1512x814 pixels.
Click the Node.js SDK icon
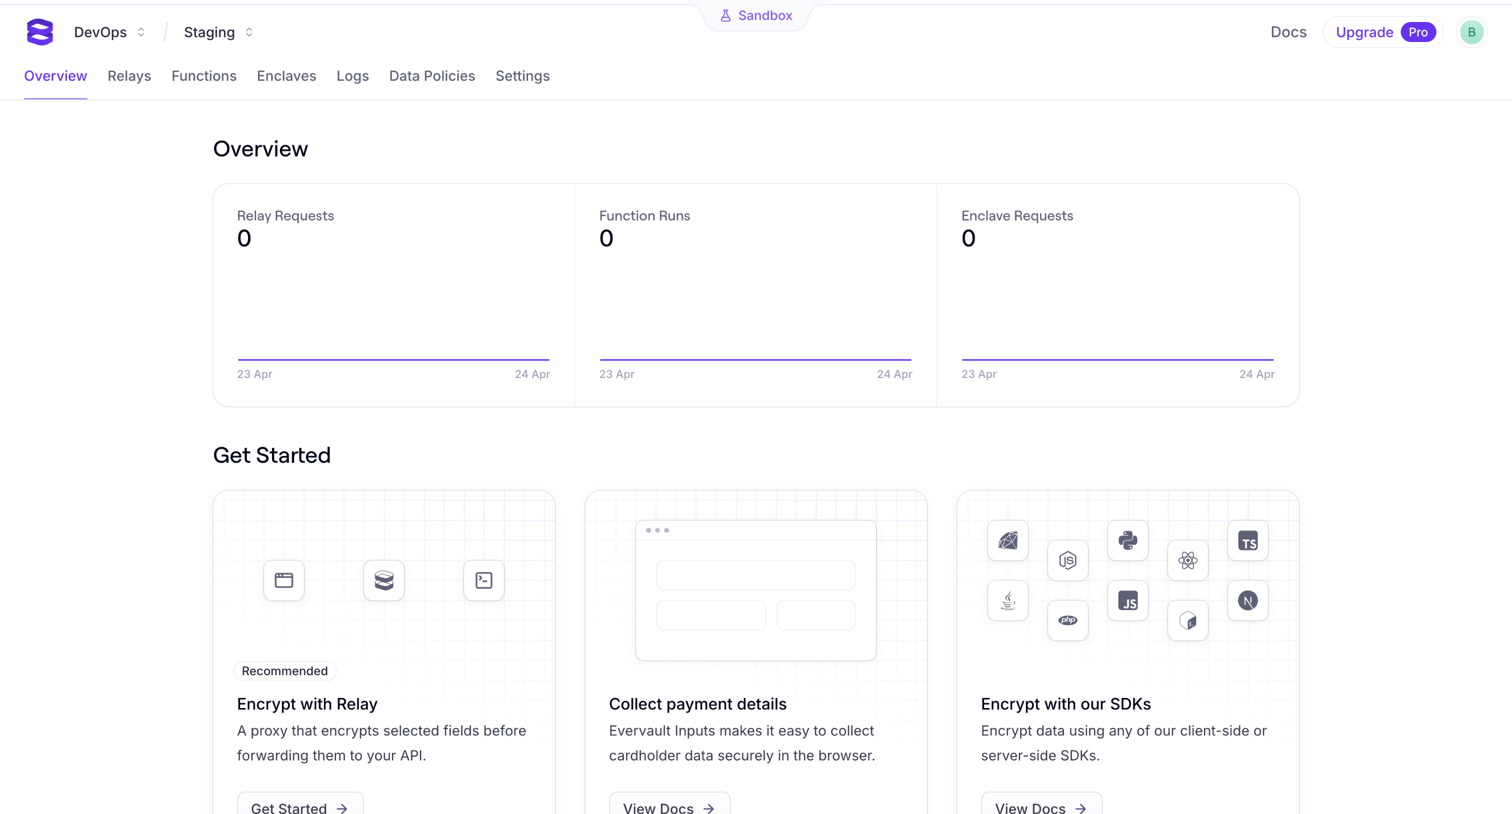tap(1068, 560)
